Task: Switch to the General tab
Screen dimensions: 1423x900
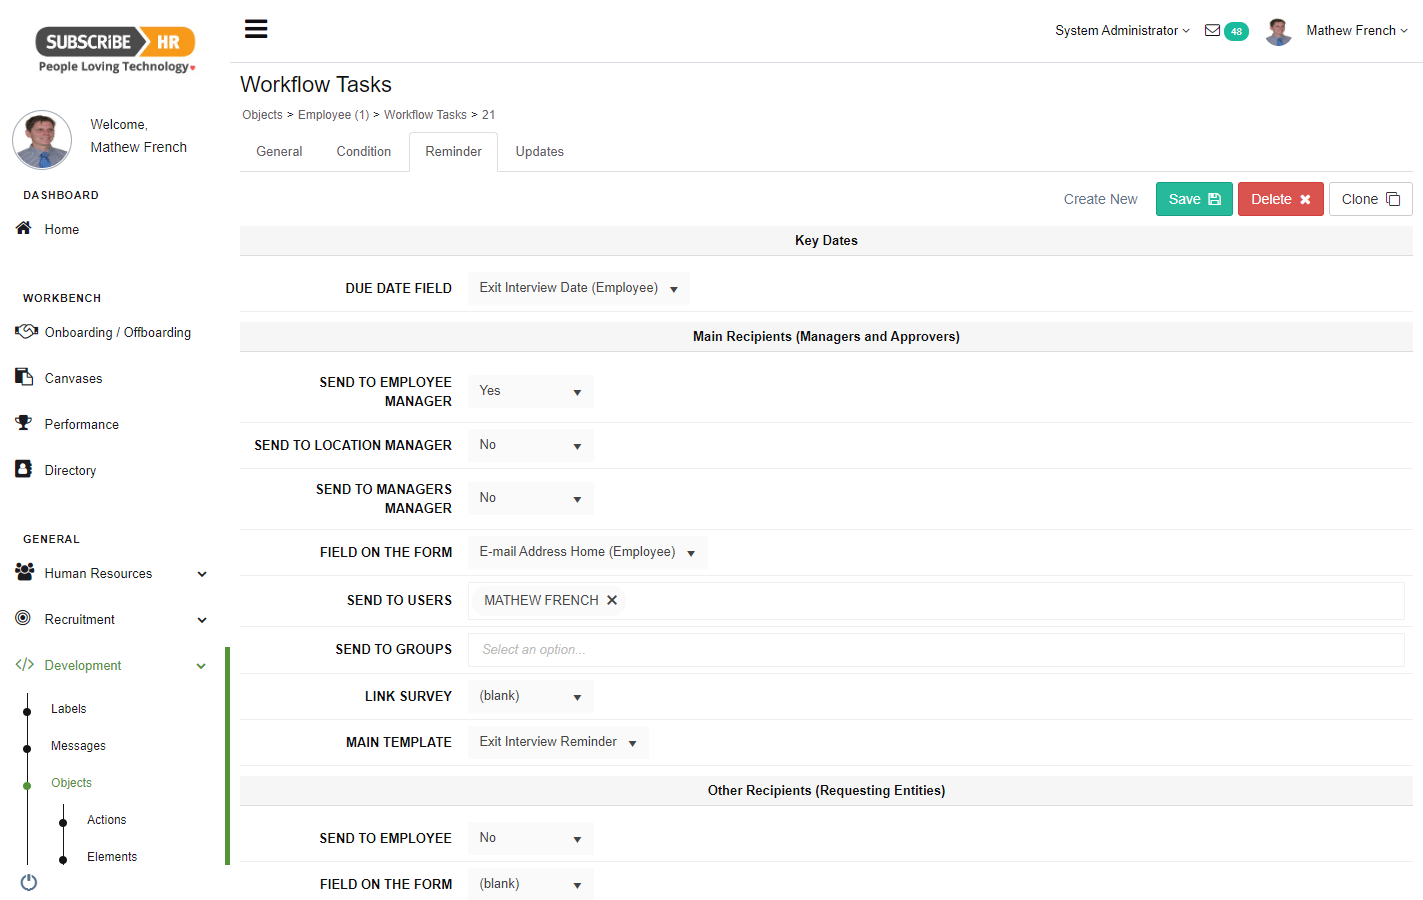Action: coord(278,151)
